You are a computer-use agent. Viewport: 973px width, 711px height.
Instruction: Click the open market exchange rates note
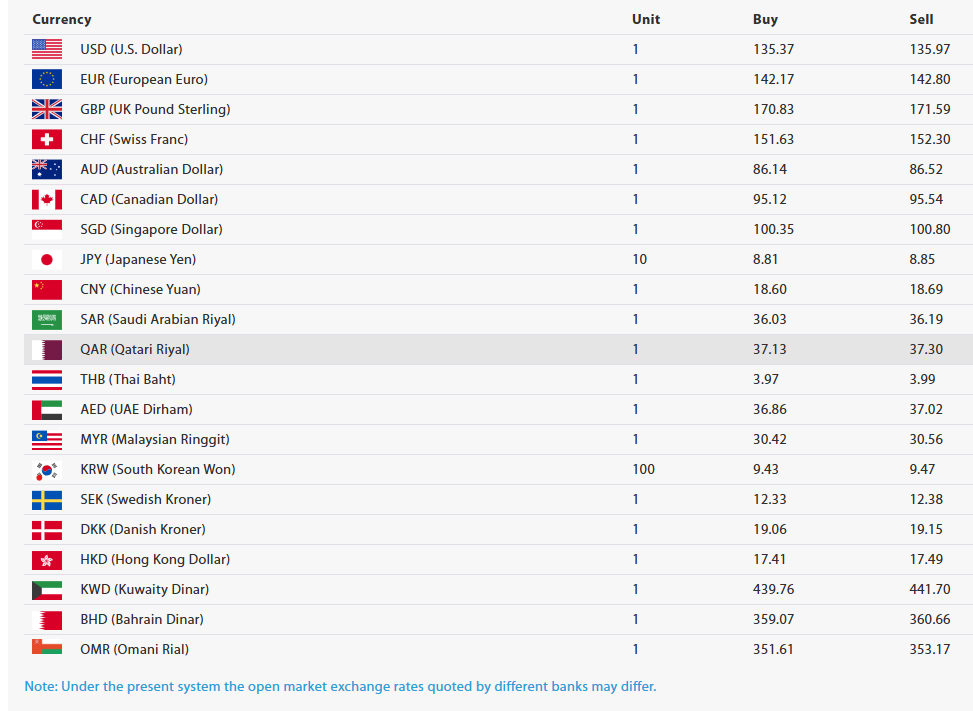coord(340,686)
